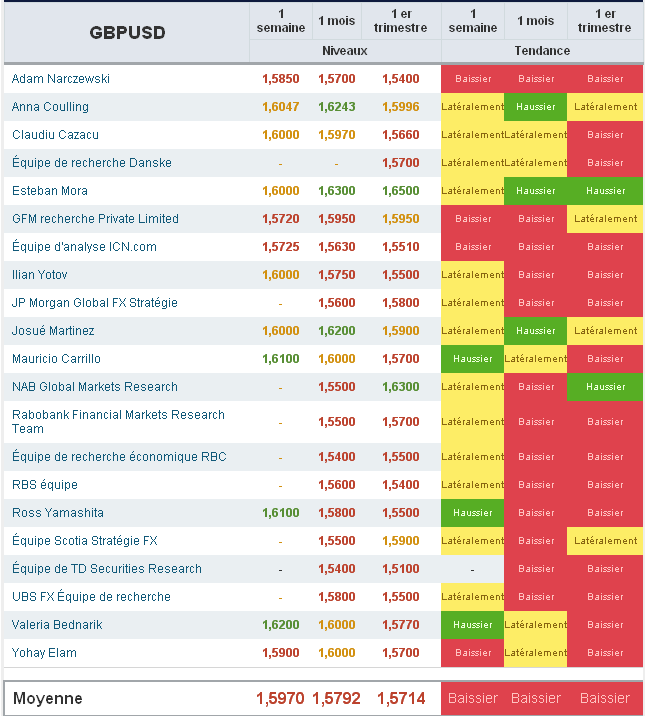Viewport: 645px width, 716px height.
Task: Click Adam Narczewski's 1 semaine level 1,5850
Action: click(x=281, y=79)
